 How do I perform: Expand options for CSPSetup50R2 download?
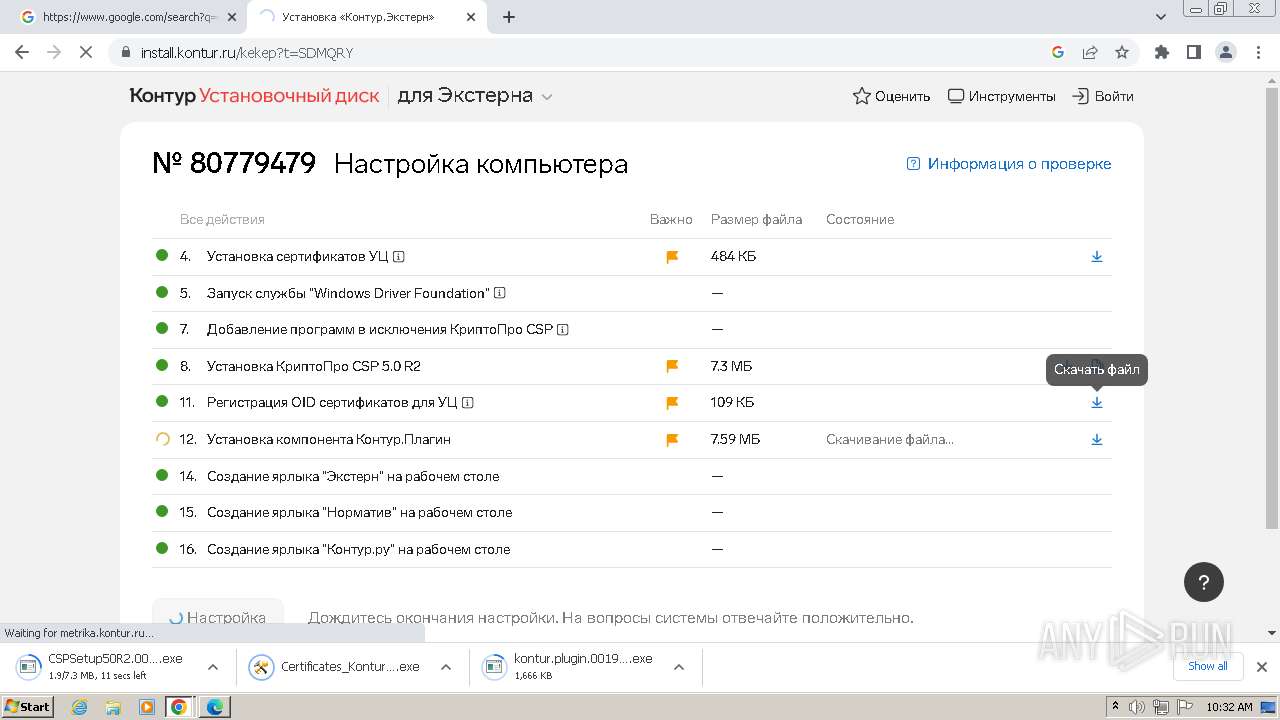coord(213,667)
